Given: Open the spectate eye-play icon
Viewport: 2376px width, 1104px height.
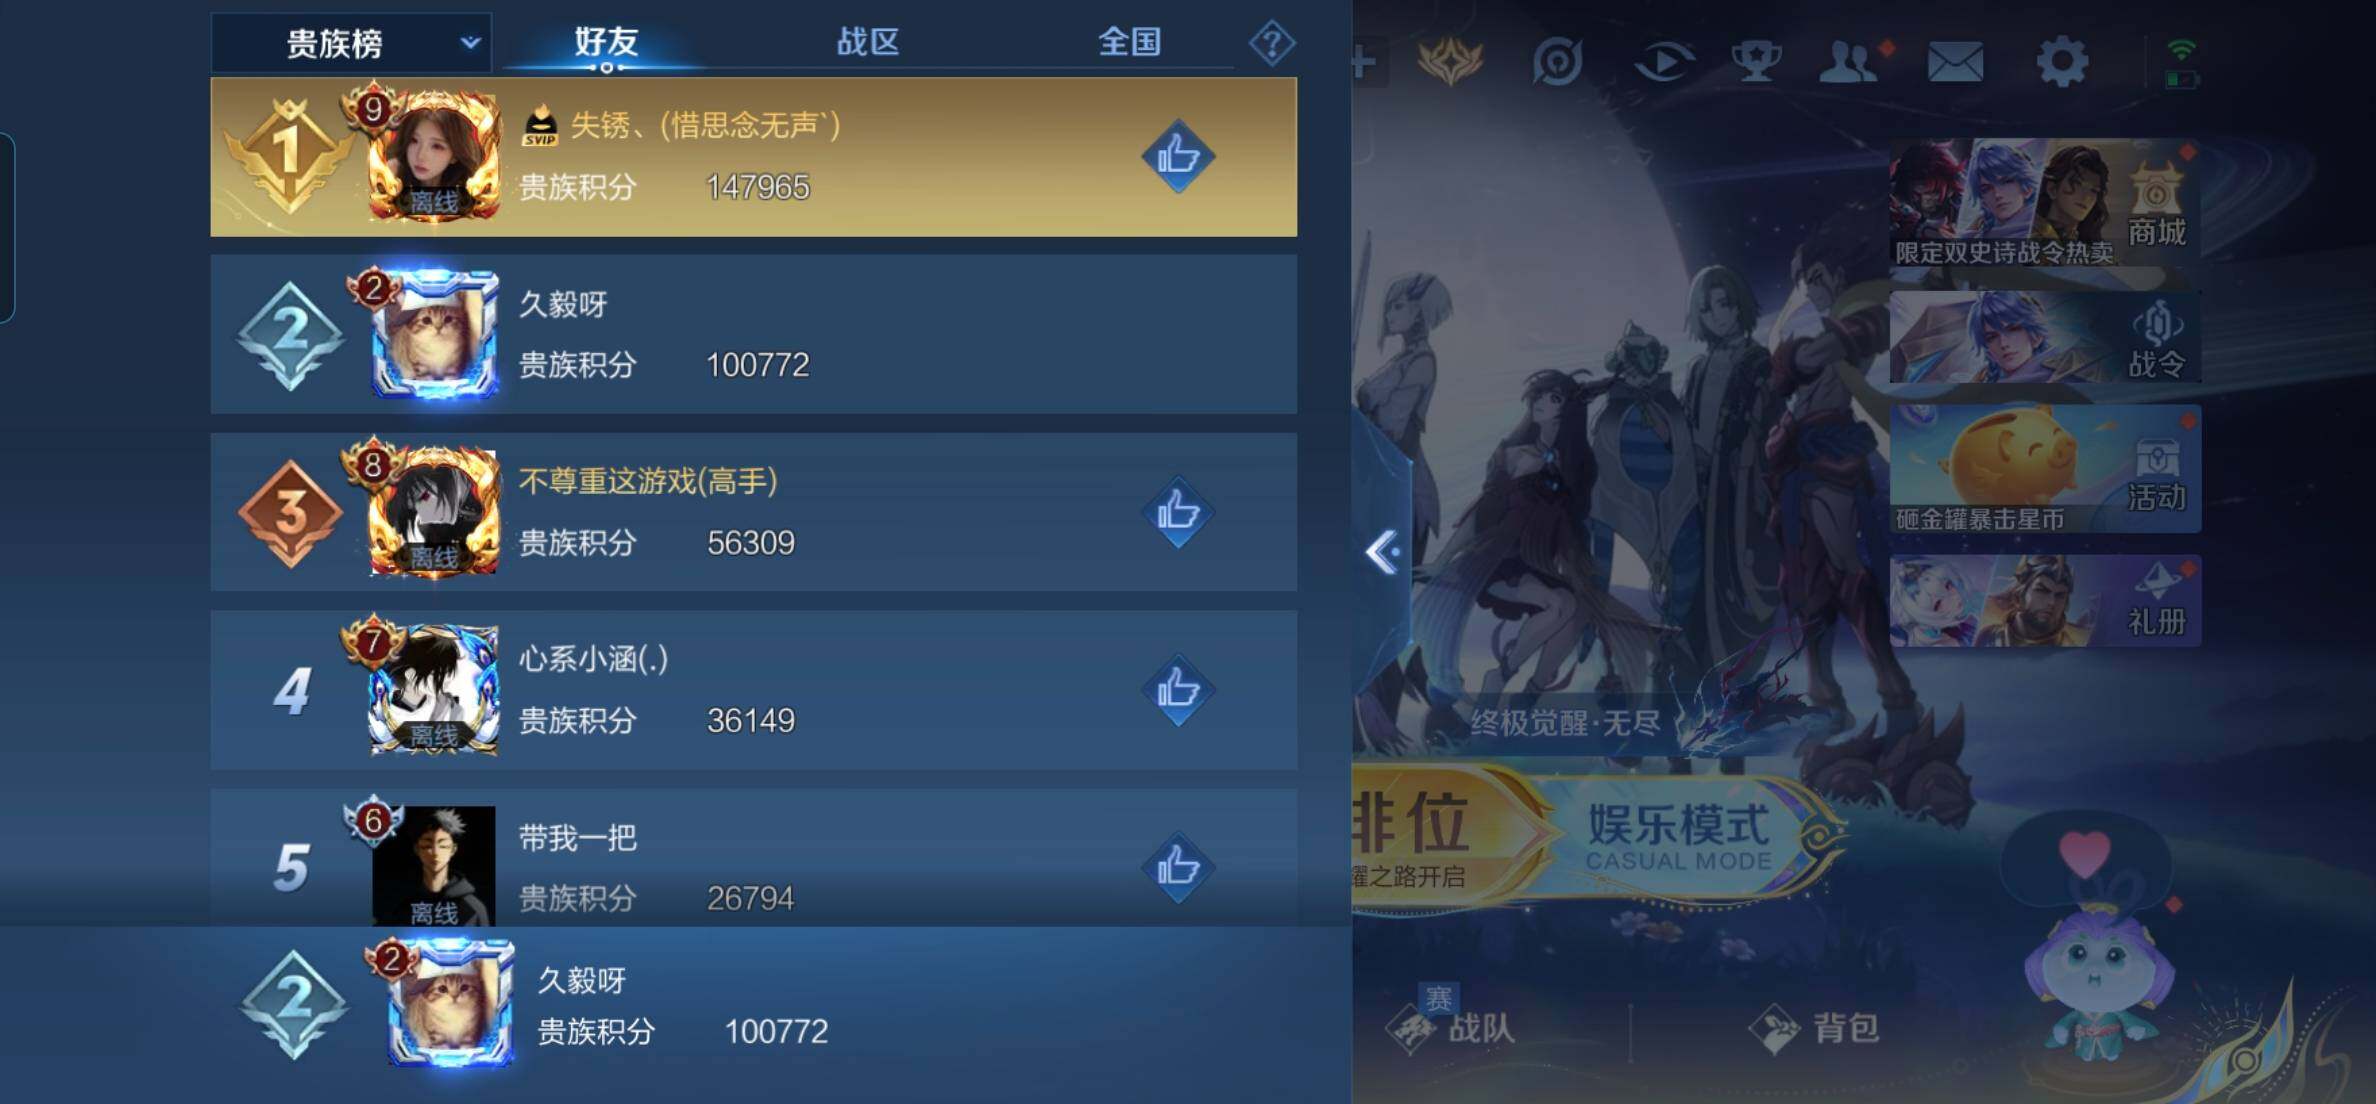Looking at the screenshot, I should coord(1663,62).
